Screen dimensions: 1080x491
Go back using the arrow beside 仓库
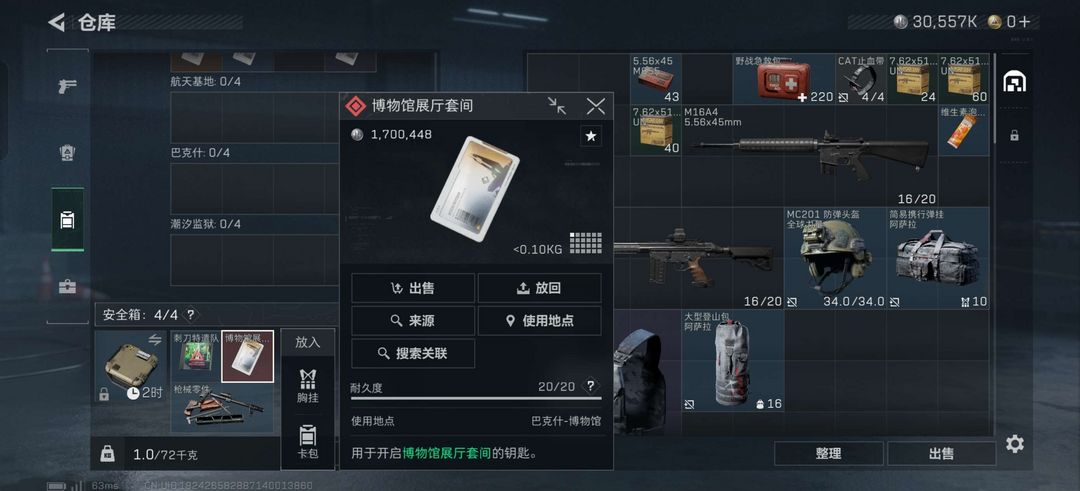coord(56,22)
